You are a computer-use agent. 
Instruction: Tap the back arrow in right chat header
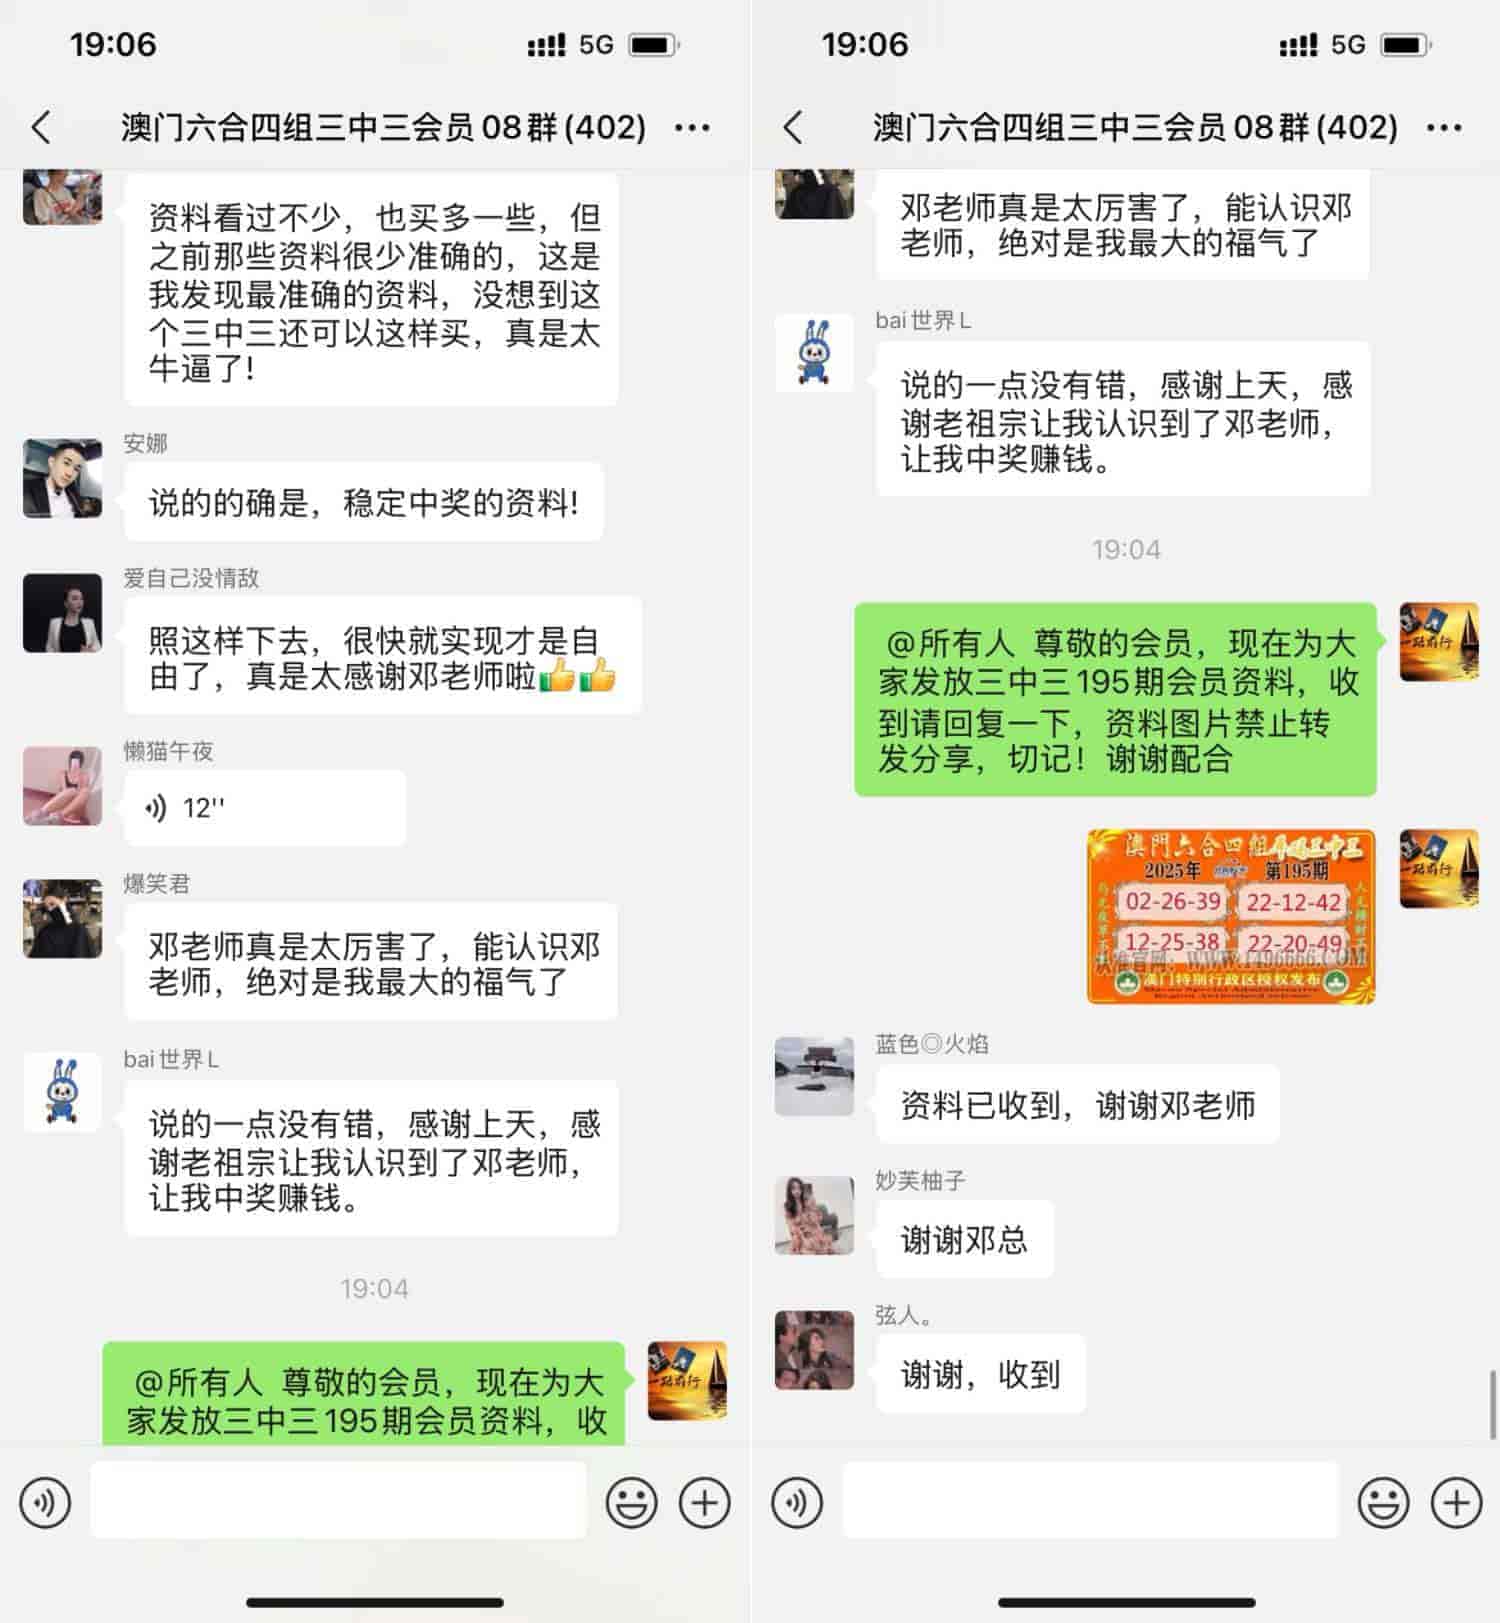[793, 127]
